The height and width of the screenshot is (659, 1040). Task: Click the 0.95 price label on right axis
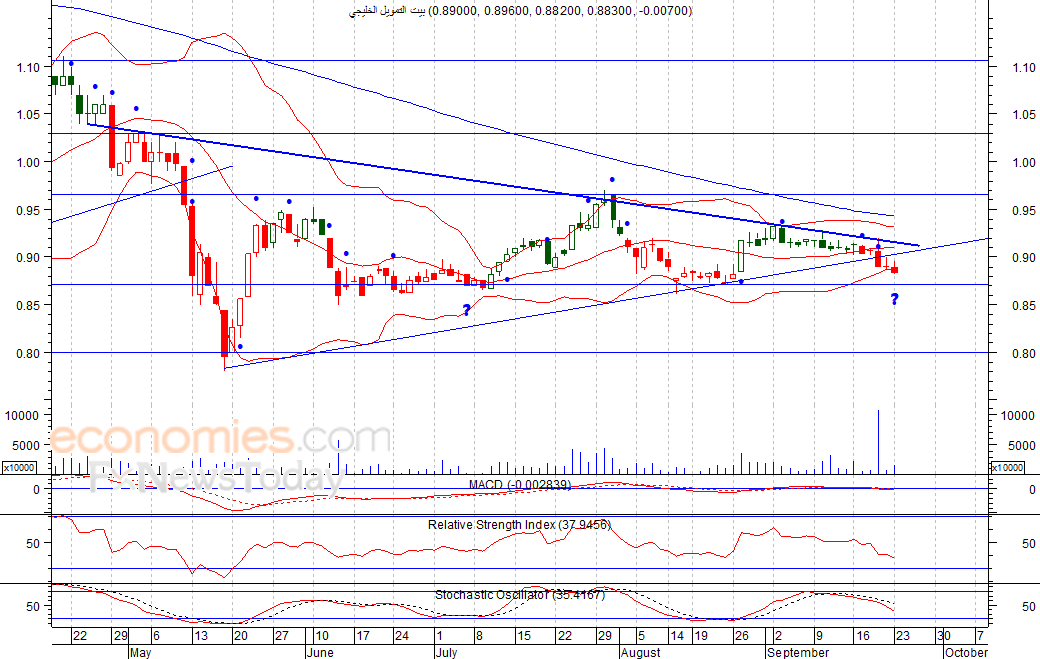pyautogui.click(x=1024, y=210)
